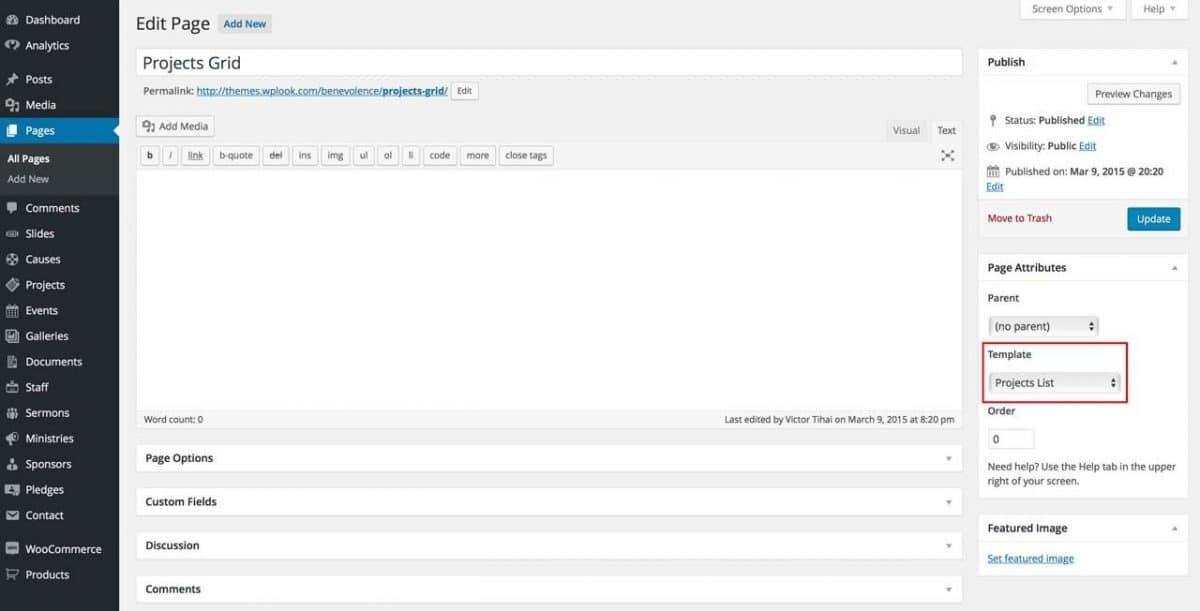
Task: Edit the Published on date link
Action: pos(994,187)
